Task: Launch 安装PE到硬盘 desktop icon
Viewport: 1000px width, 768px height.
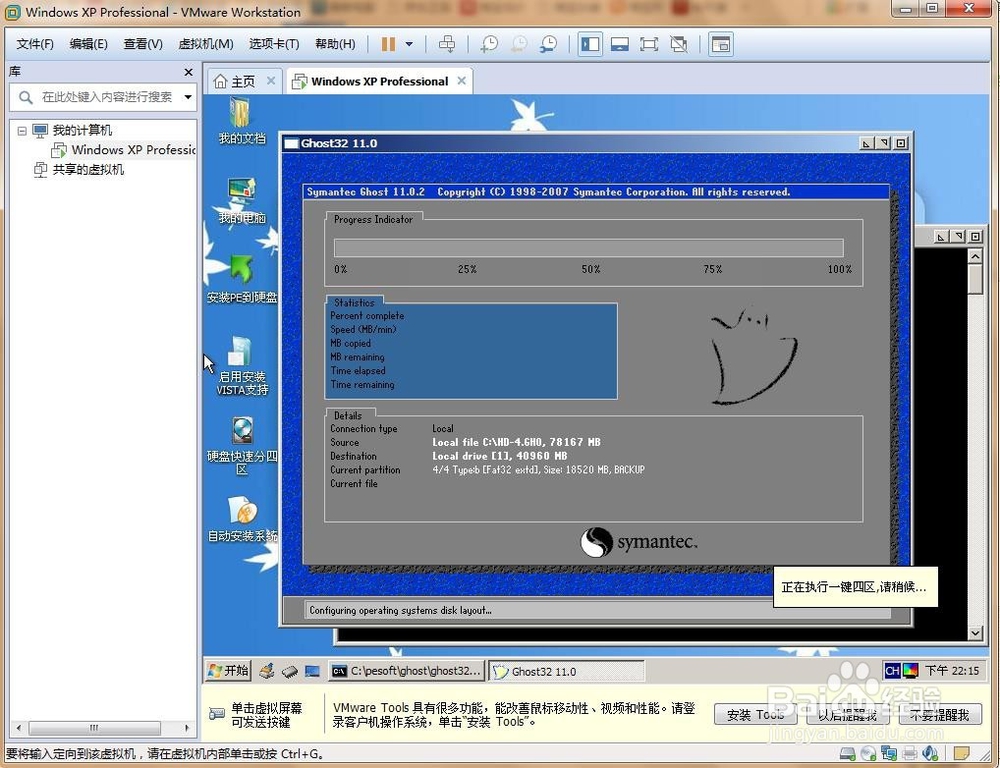Action: click(x=242, y=279)
